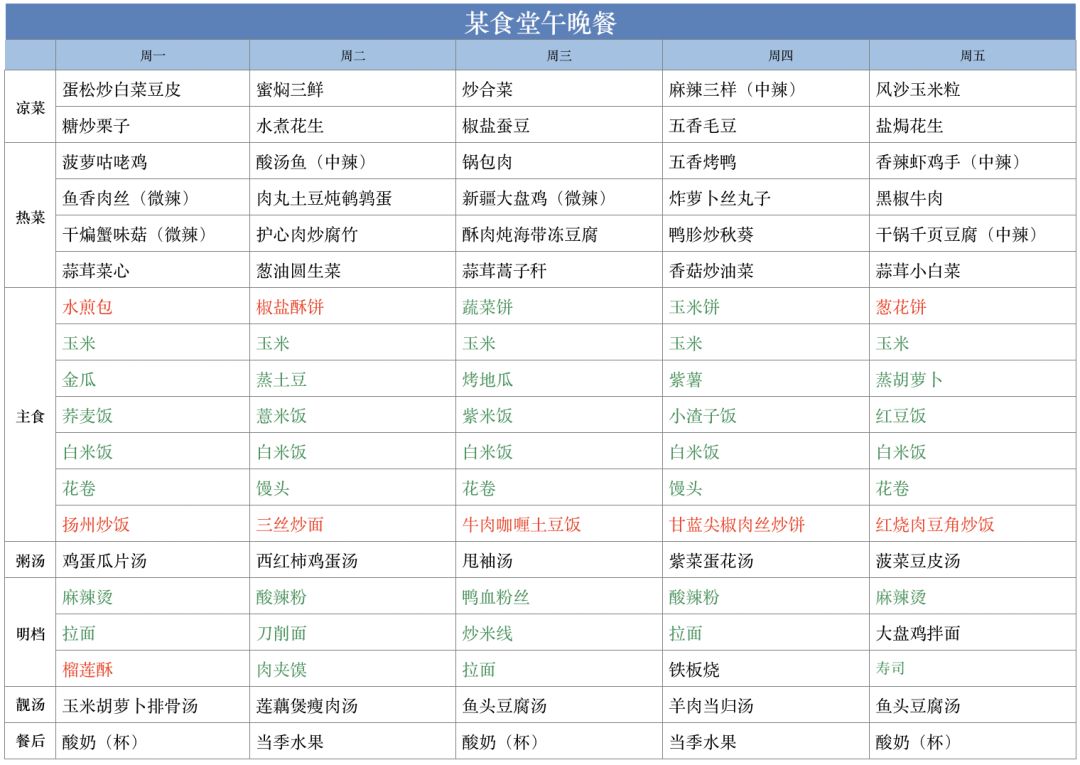Select the 粥汤 row label
The image size is (1080, 765).
pyautogui.click(x=29, y=560)
